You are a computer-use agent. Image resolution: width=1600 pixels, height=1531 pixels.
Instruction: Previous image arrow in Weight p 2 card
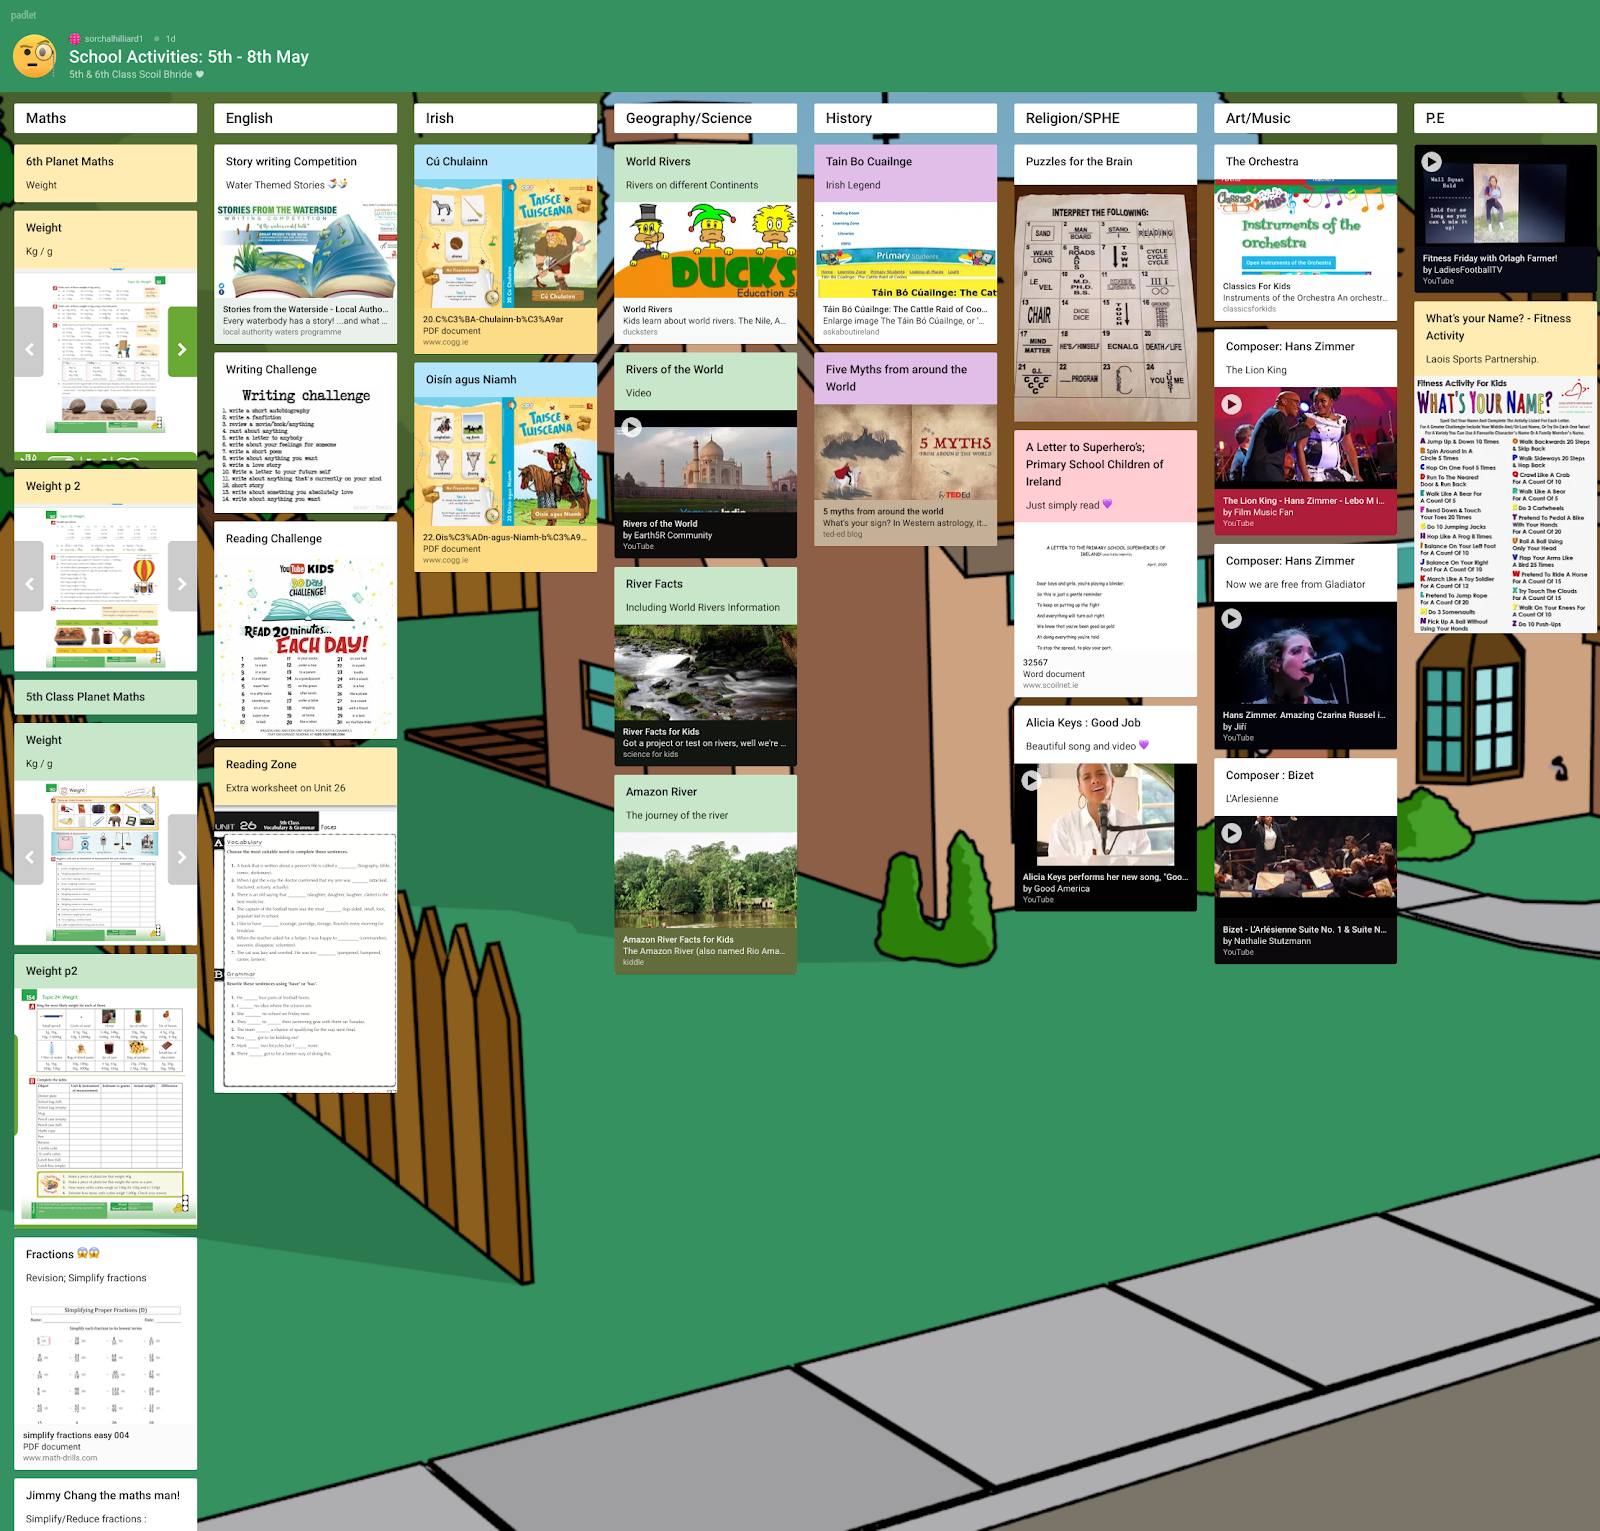(29, 583)
